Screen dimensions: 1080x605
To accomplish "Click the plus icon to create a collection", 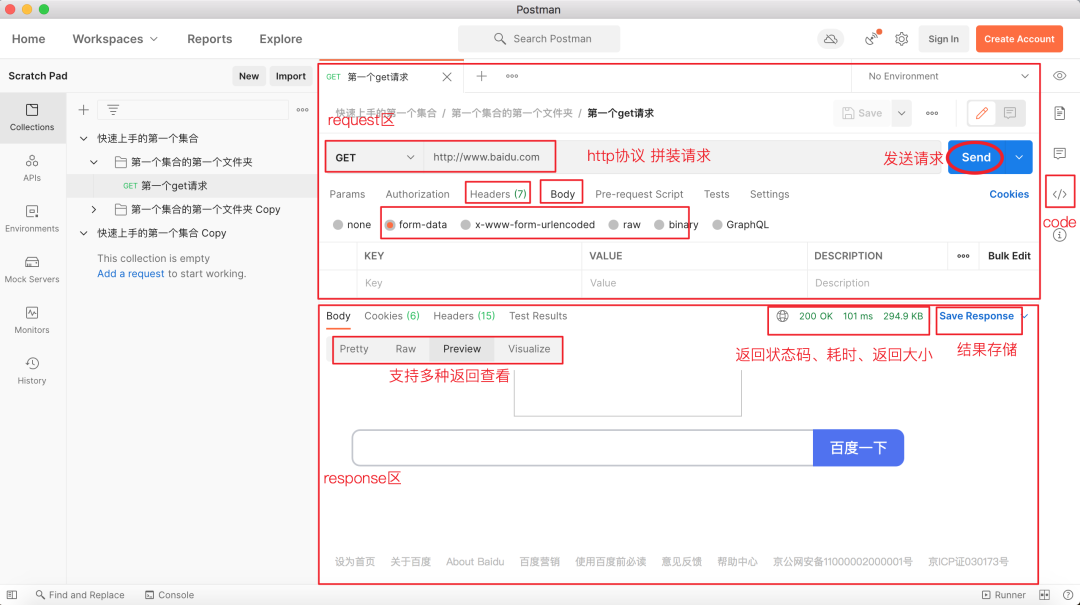I will click(83, 110).
